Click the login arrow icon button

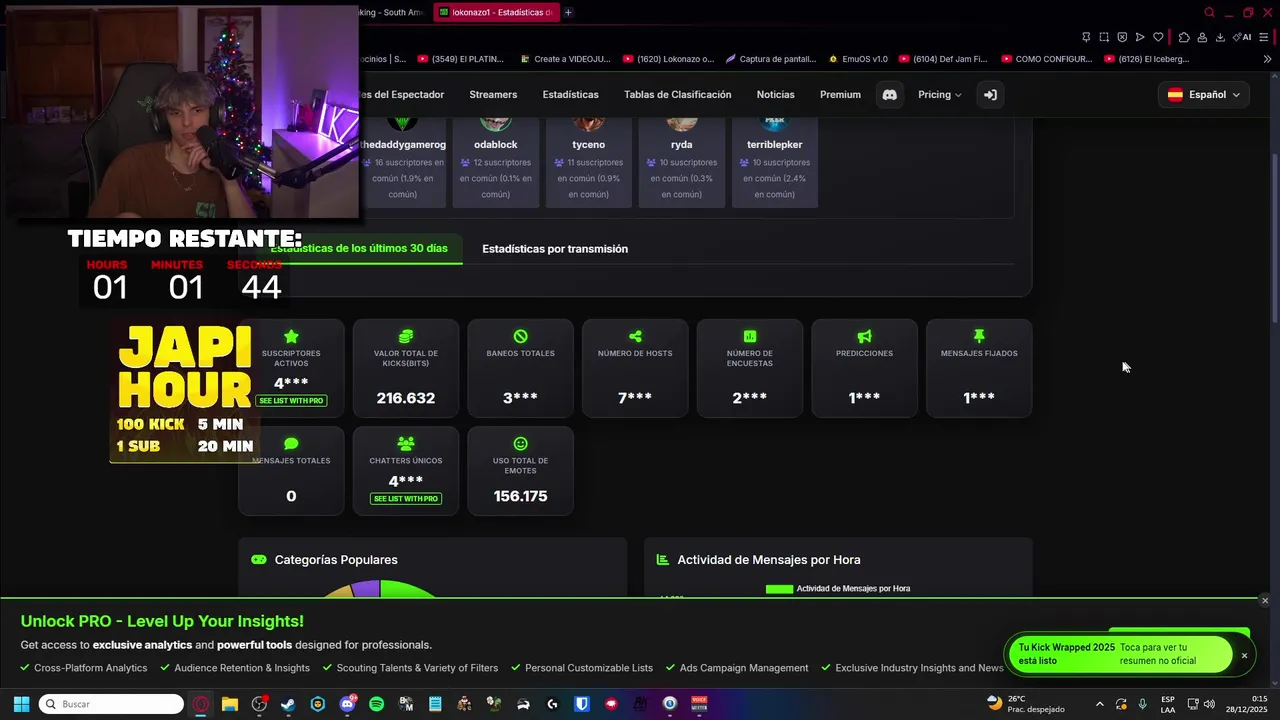[990, 95]
